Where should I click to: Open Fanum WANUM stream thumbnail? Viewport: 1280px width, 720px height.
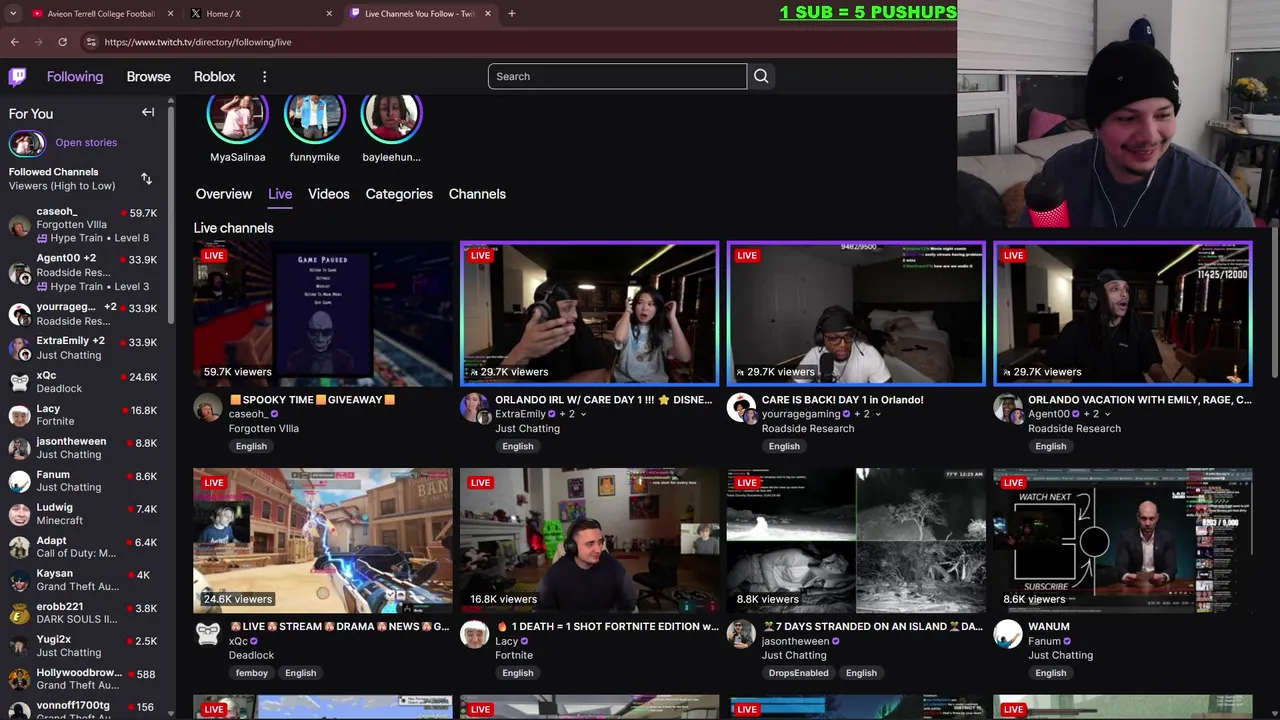pos(1123,540)
